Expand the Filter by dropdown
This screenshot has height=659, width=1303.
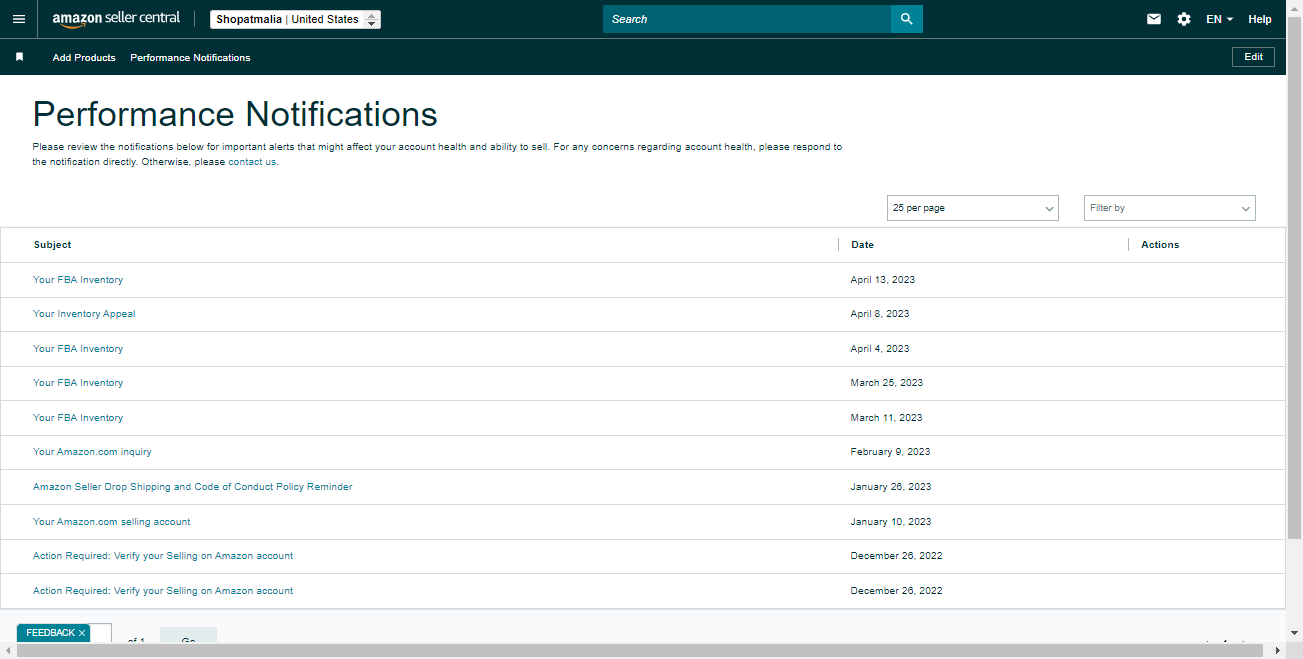click(1169, 208)
